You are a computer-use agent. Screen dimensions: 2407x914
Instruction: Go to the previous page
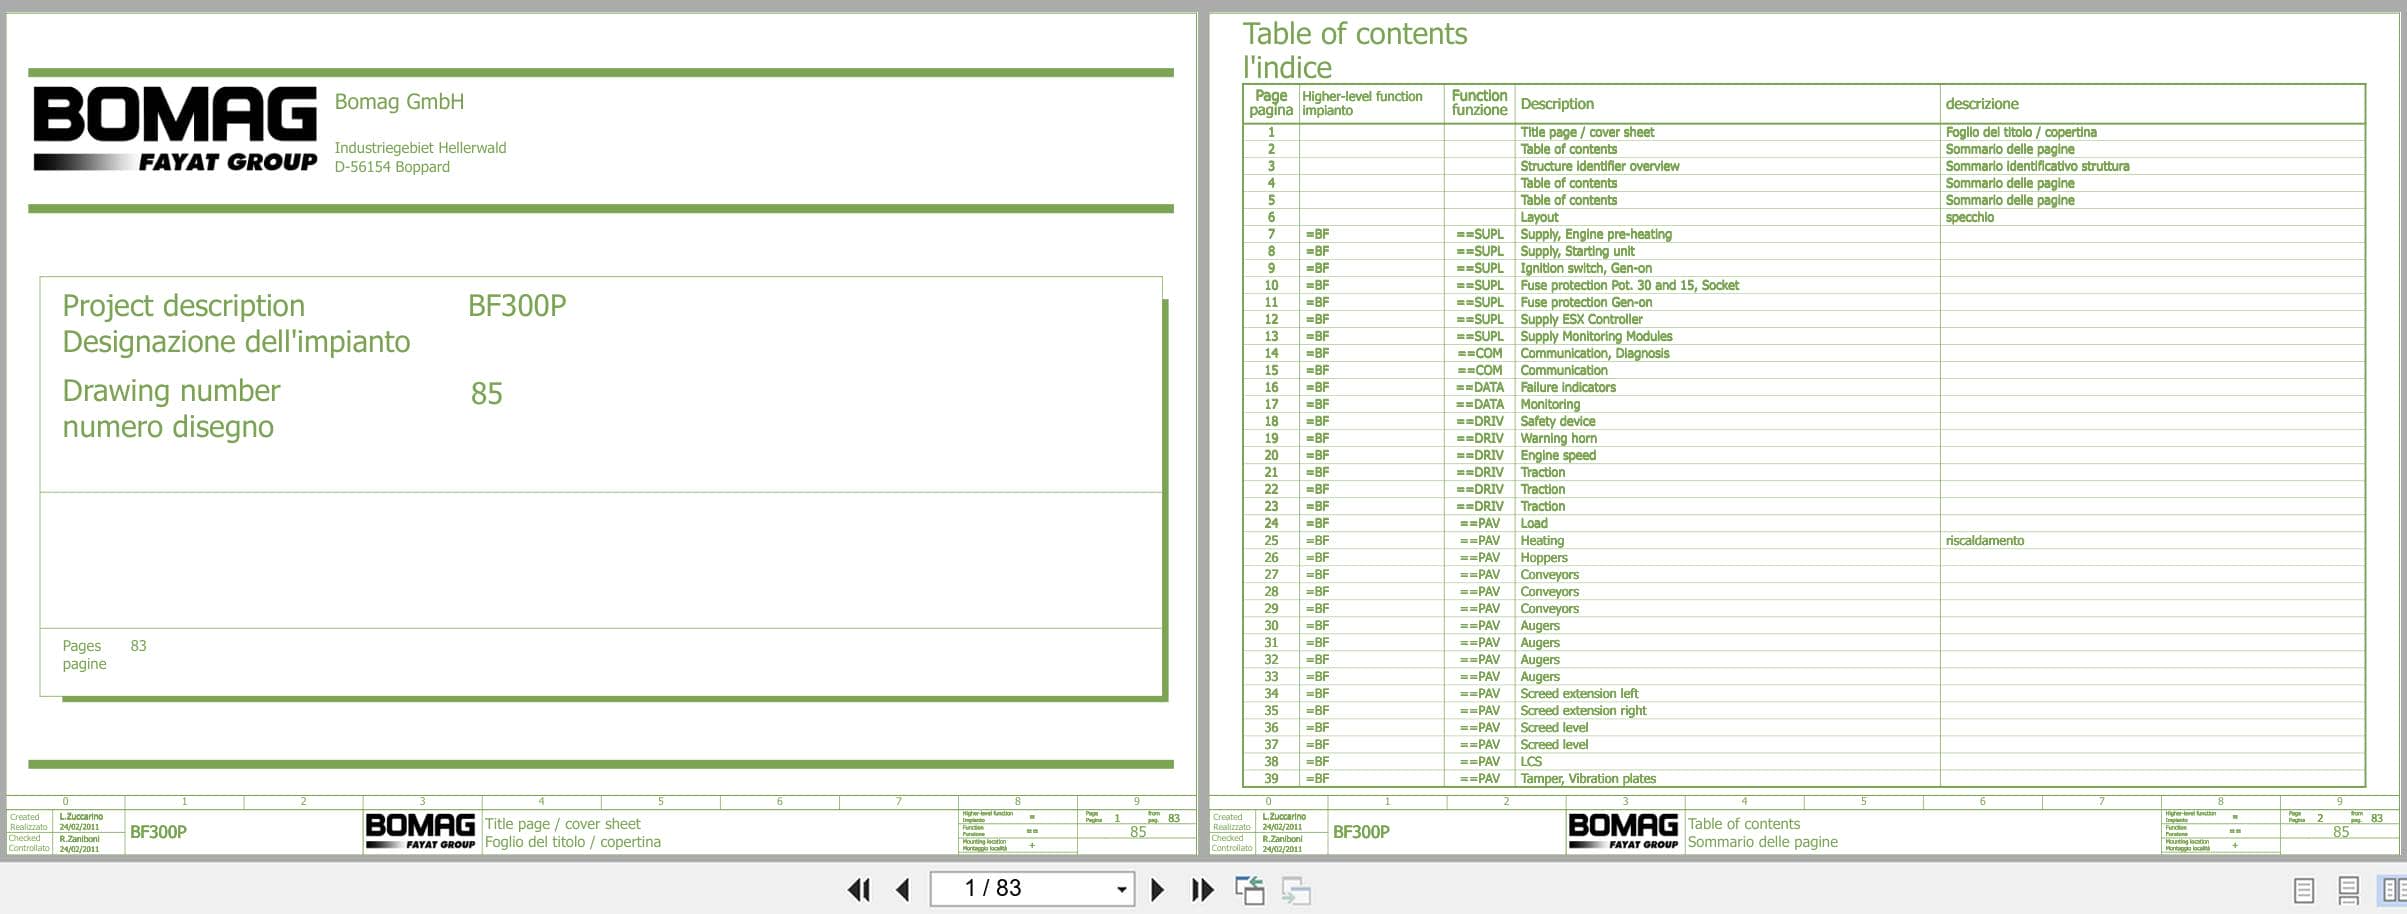[x=903, y=889]
